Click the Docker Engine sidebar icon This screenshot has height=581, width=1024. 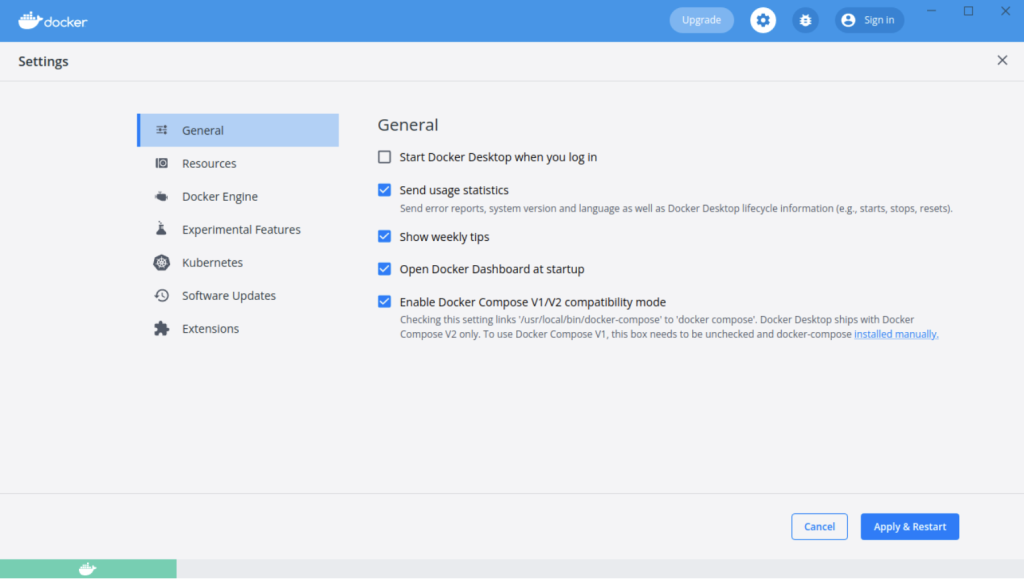(x=161, y=197)
